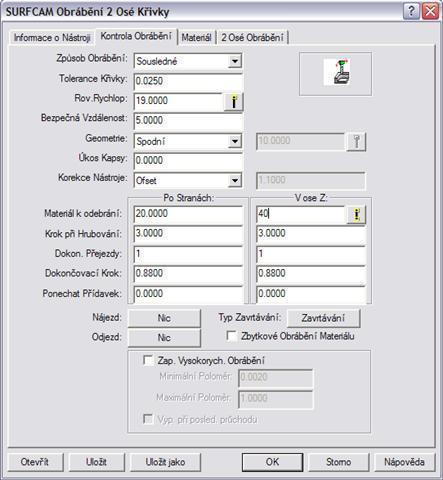Toggle Zbytkové Obrábění Materiálu checkbox
This screenshot has width=443, height=480.
tap(232, 336)
